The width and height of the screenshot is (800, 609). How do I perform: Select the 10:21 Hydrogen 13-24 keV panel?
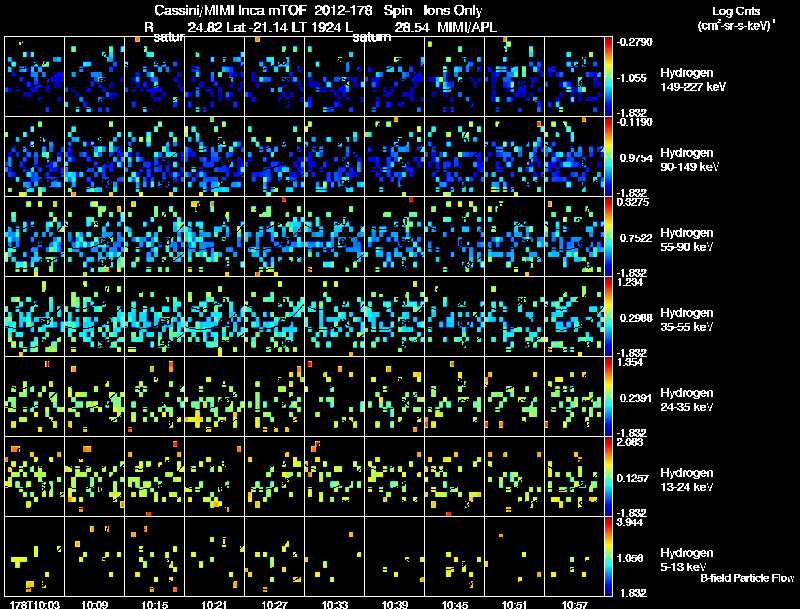[x=215, y=476]
